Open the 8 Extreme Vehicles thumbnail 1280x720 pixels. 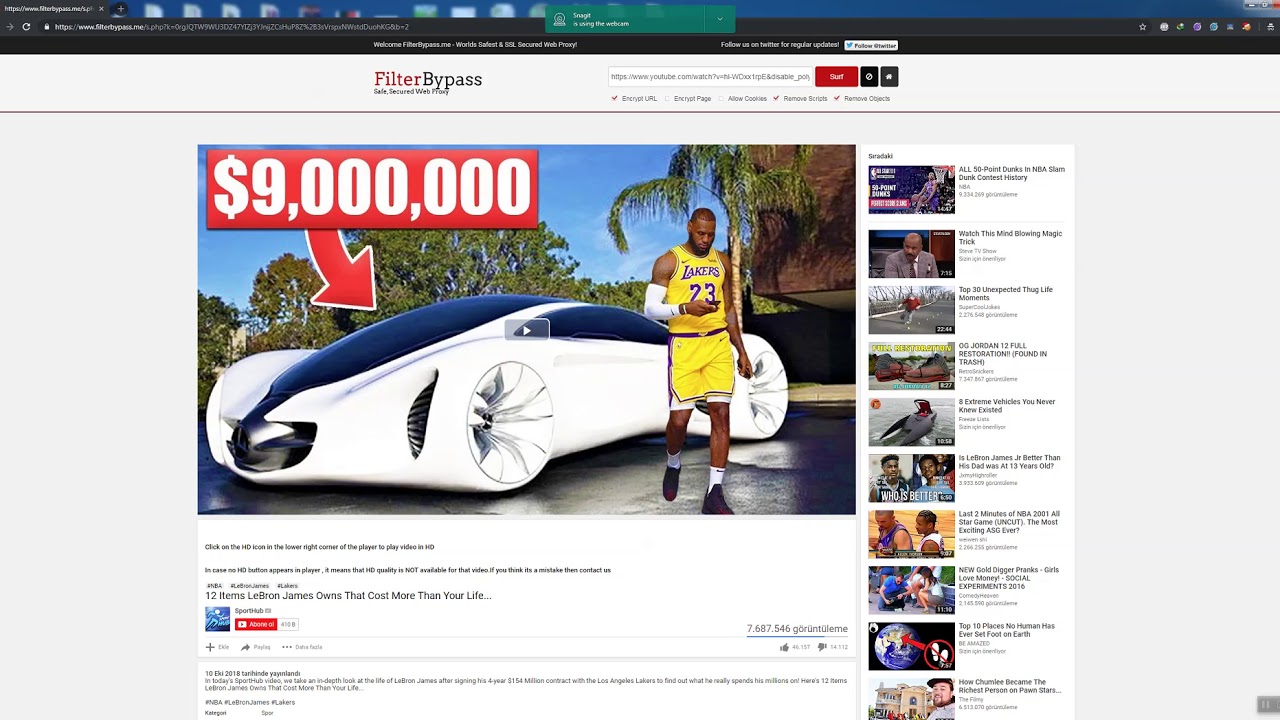911,422
